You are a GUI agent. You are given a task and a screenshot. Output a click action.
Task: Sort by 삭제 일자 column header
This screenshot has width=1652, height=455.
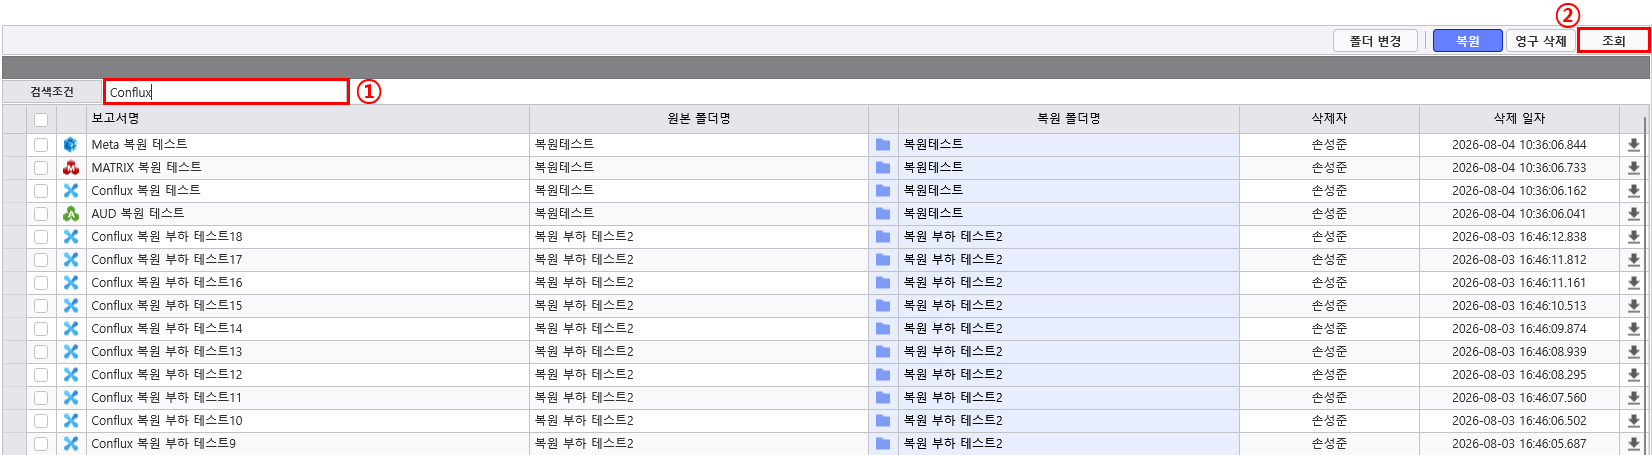[x=1519, y=119]
